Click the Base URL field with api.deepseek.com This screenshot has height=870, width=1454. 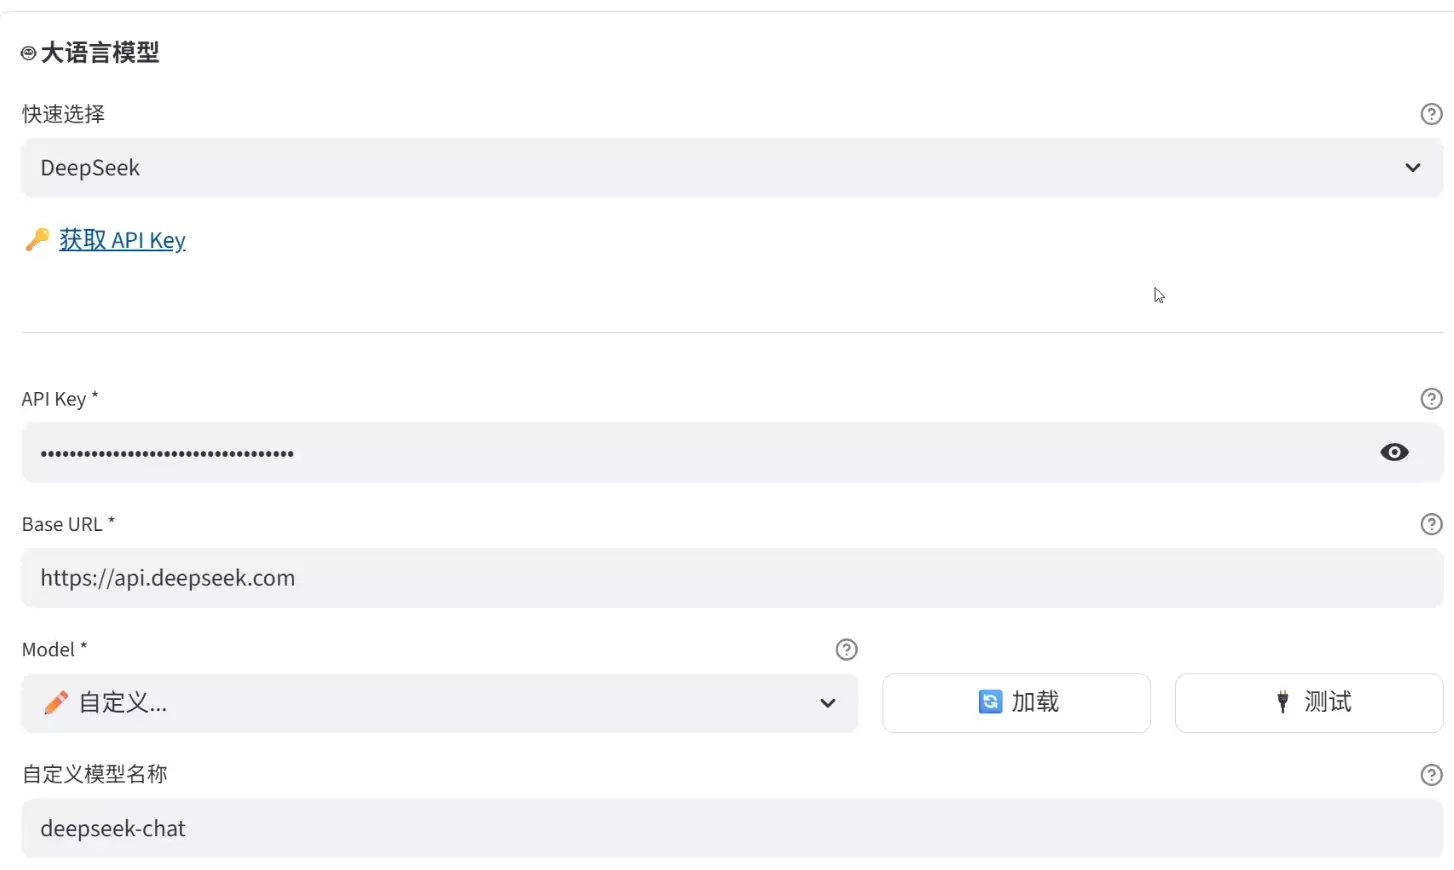coord(732,578)
